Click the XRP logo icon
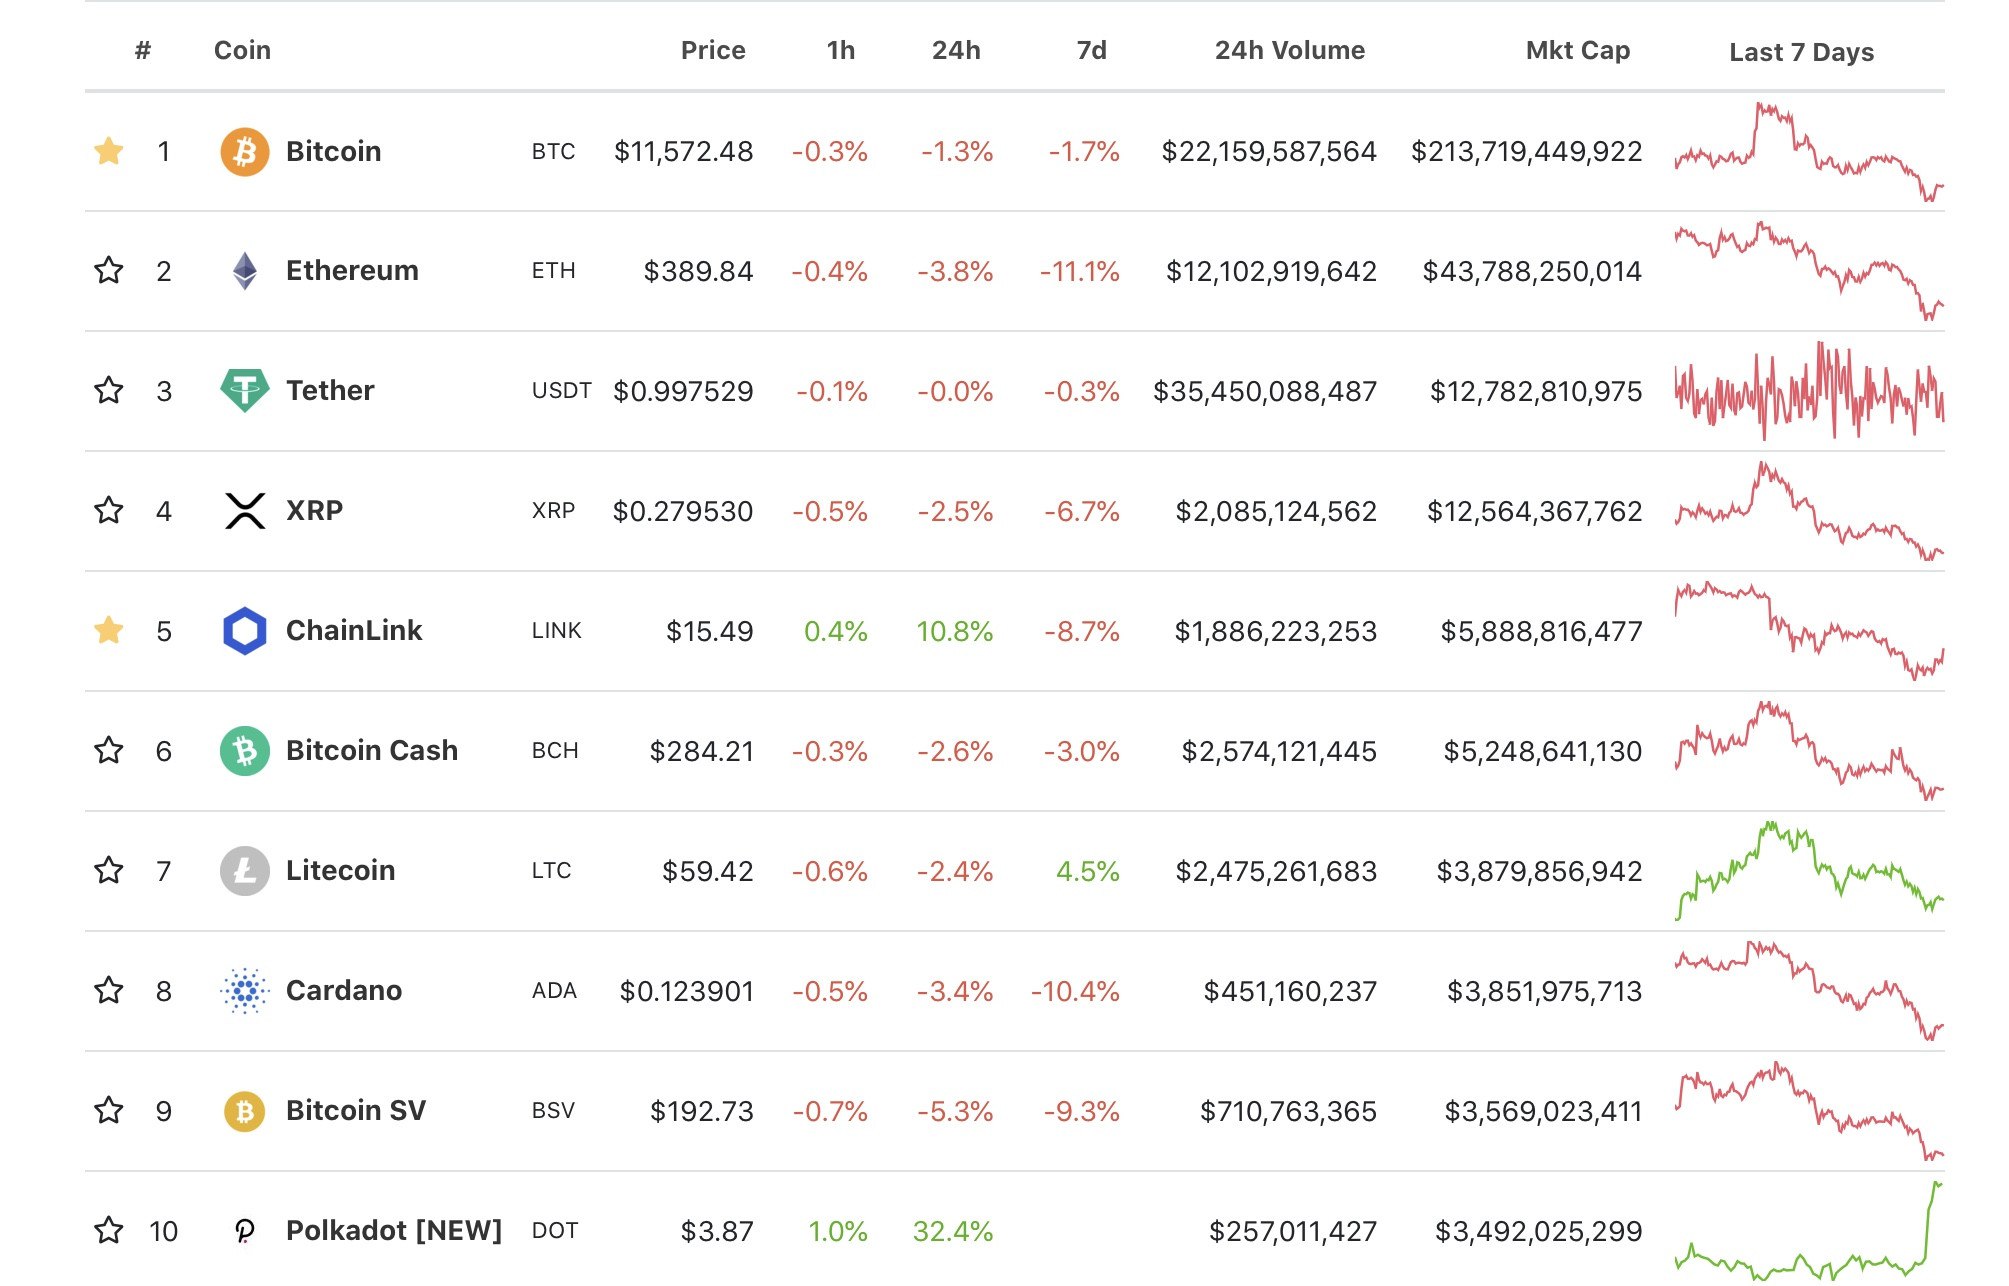 click(x=244, y=511)
